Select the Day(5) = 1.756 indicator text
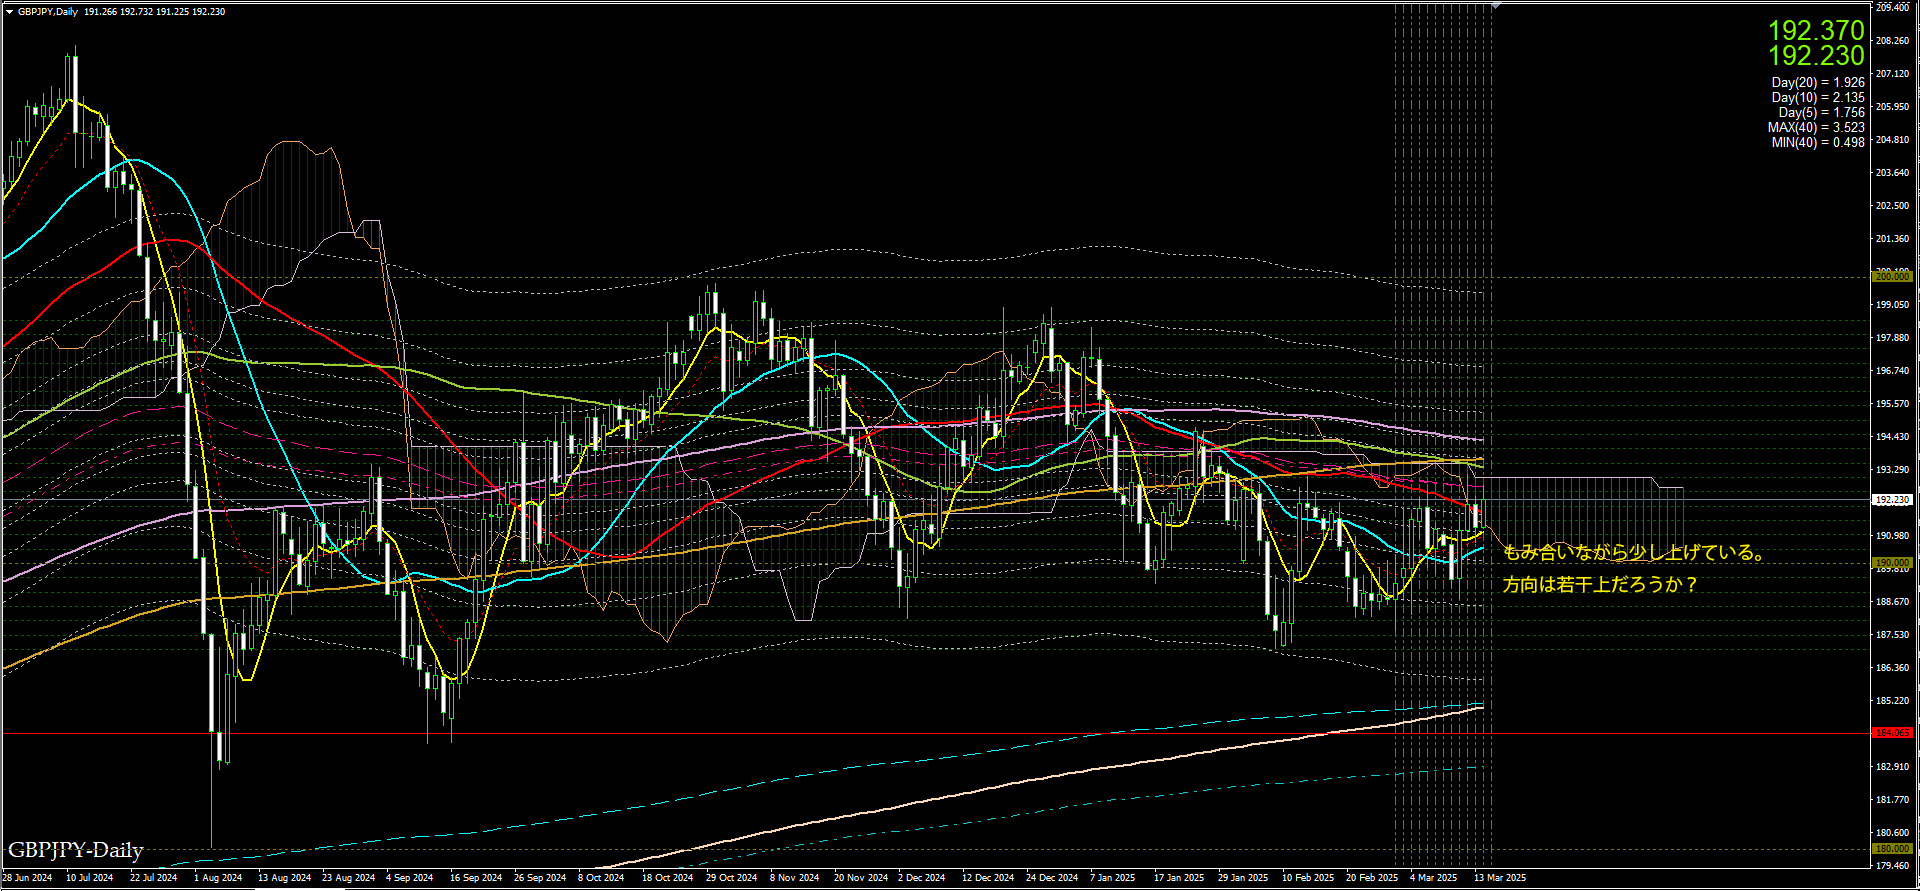Image resolution: width=1920 pixels, height=891 pixels. click(x=1821, y=113)
